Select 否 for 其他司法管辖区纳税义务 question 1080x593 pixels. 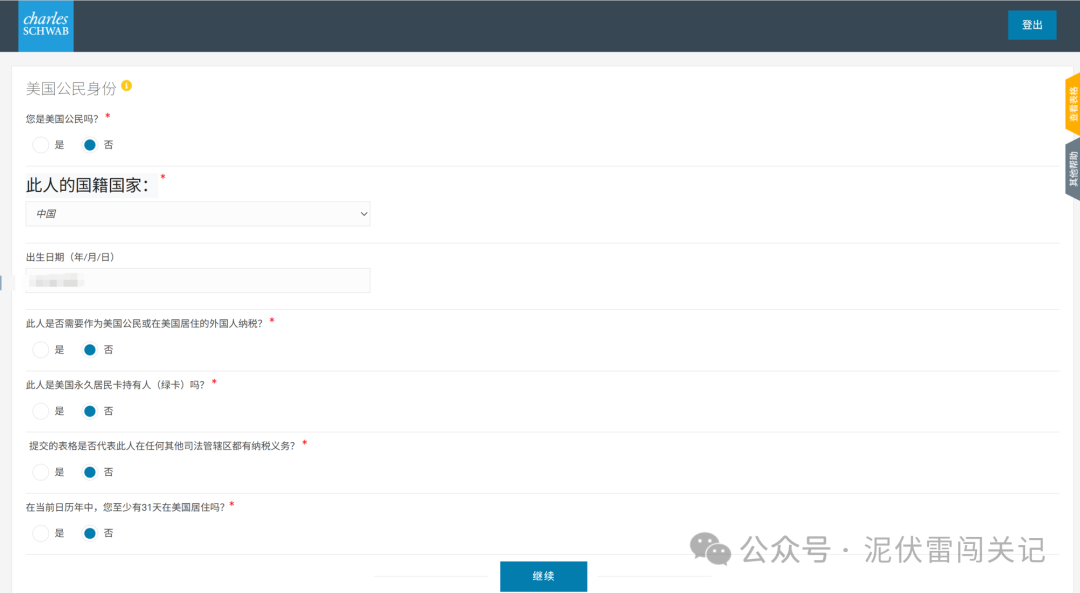pyautogui.click(x=90, y=472)
